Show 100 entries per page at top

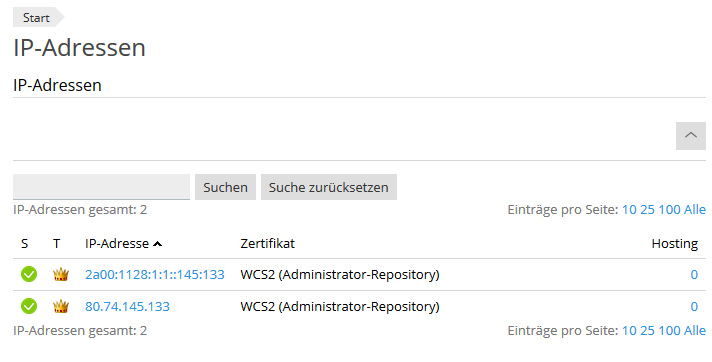pos(669,210)
